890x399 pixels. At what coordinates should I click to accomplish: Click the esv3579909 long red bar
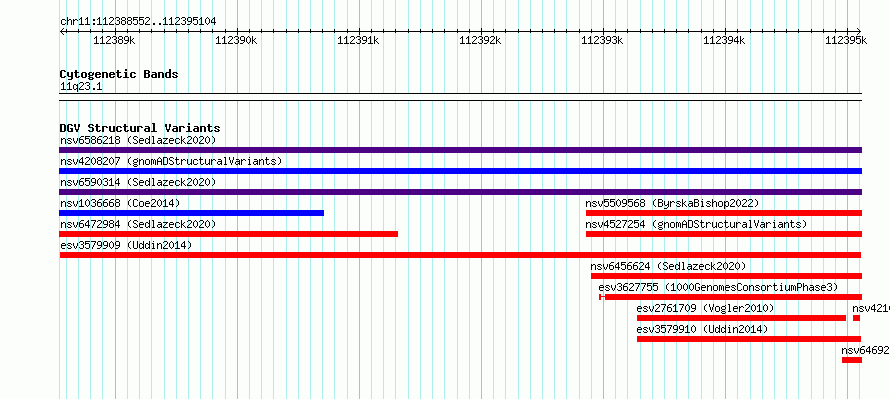(460, 255)
